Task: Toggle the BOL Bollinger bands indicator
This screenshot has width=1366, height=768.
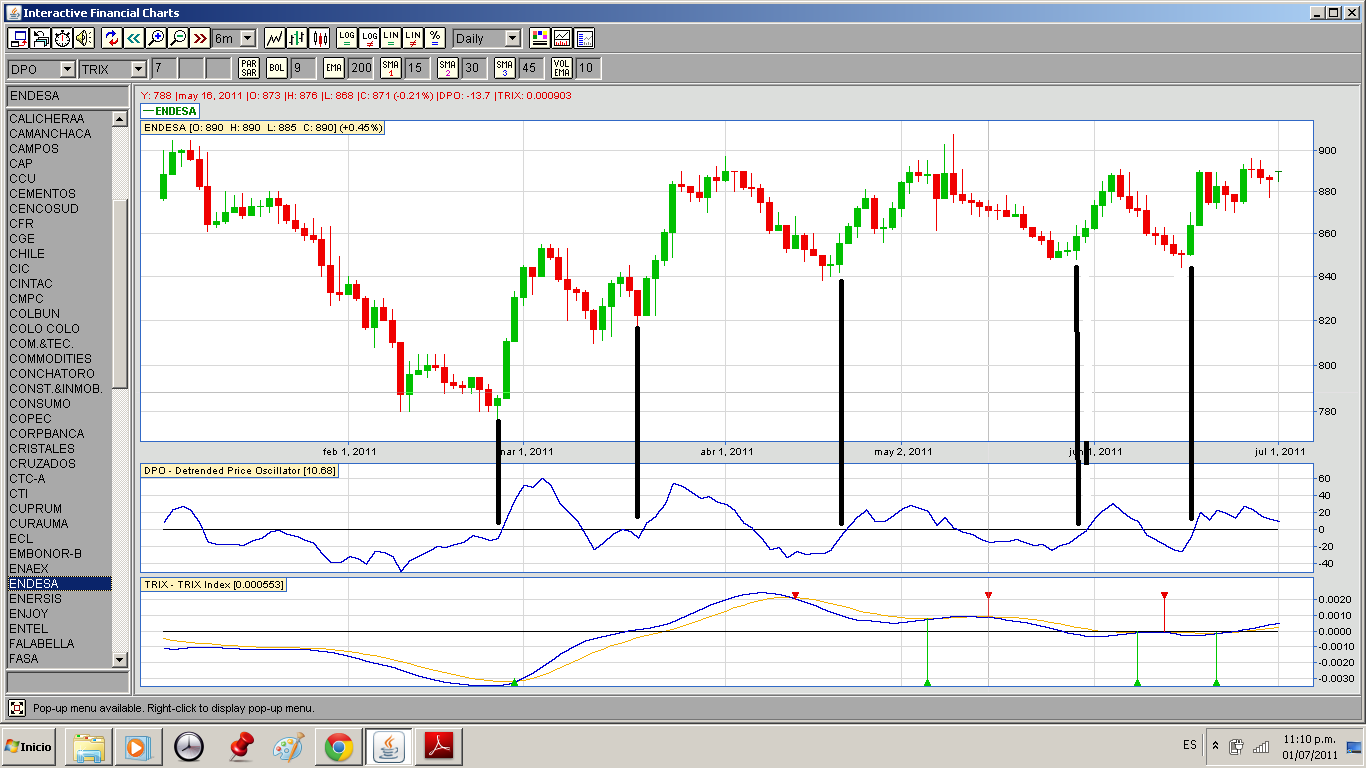Action: point(277,68)
